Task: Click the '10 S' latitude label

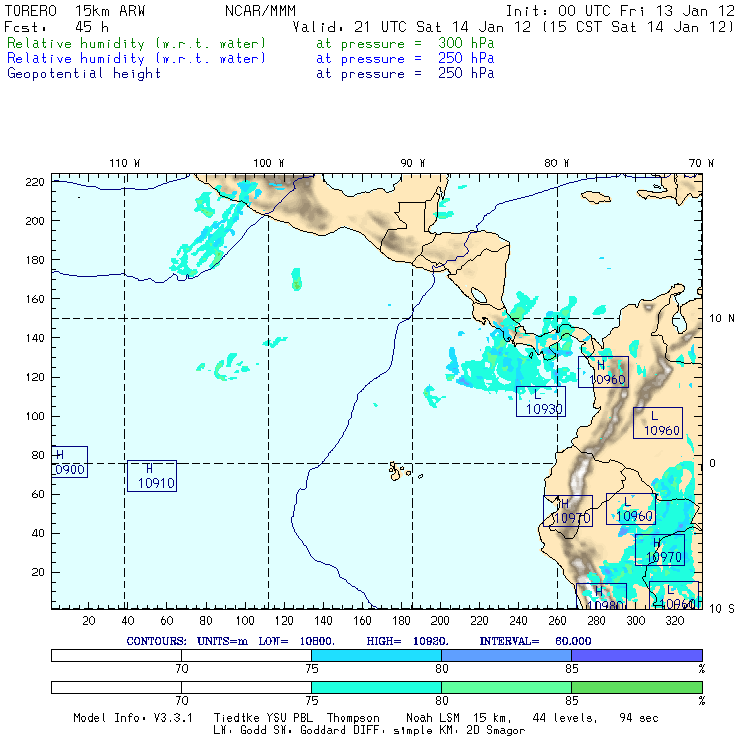Action: tap(722, 609)
